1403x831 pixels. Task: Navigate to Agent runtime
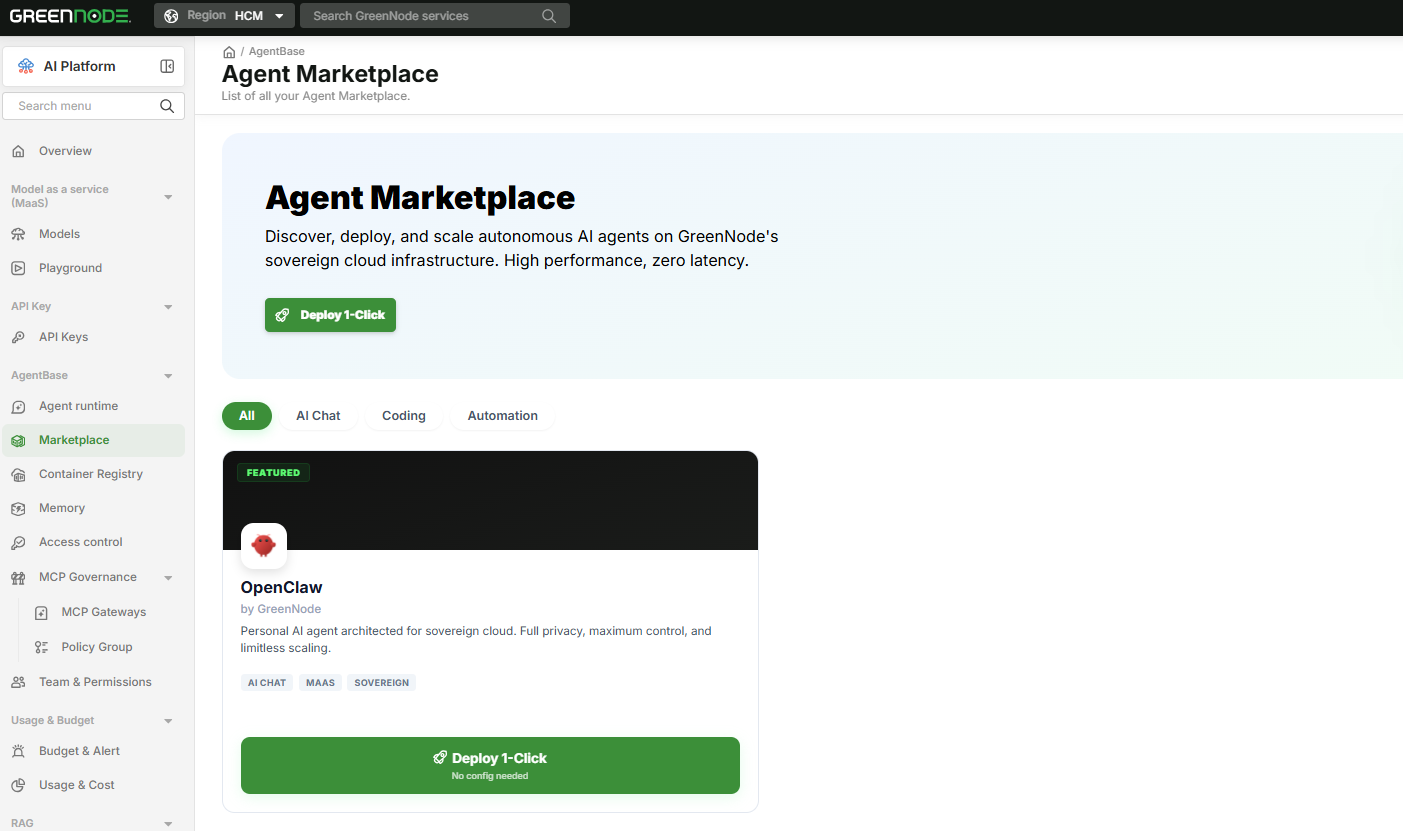[x=94, y=406]
